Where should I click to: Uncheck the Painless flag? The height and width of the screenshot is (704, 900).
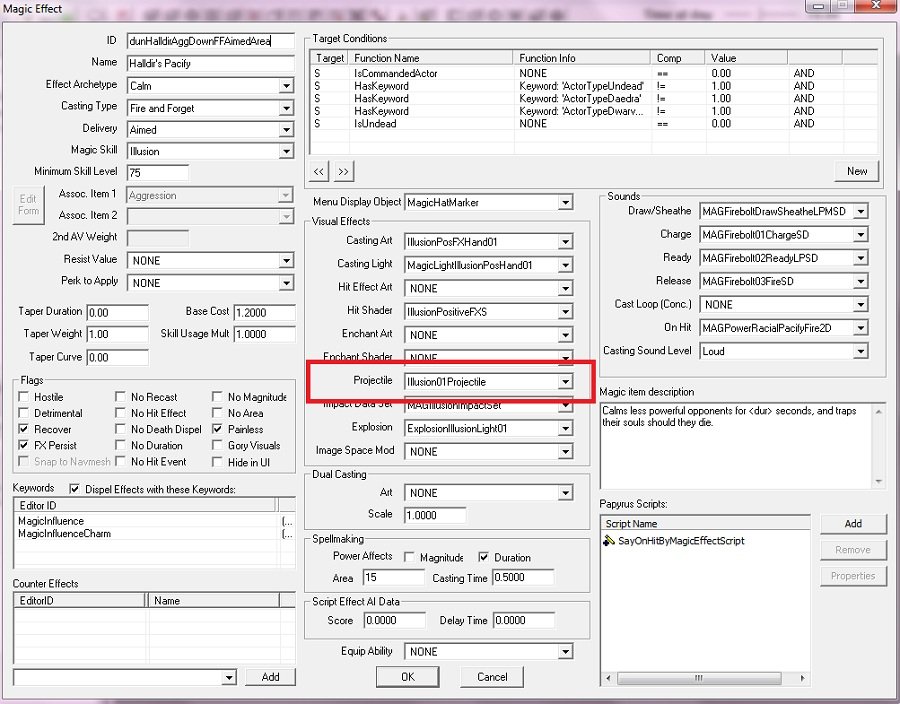click(x=218, y=429)
